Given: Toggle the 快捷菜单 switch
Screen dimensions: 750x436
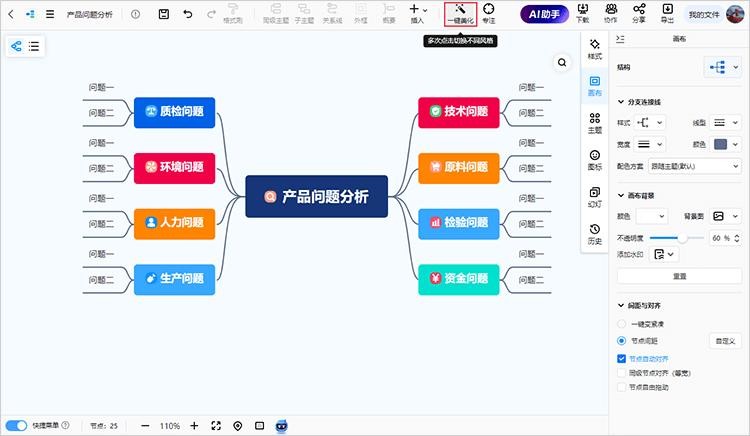Looking at the screenshot, I should point(17,425).
